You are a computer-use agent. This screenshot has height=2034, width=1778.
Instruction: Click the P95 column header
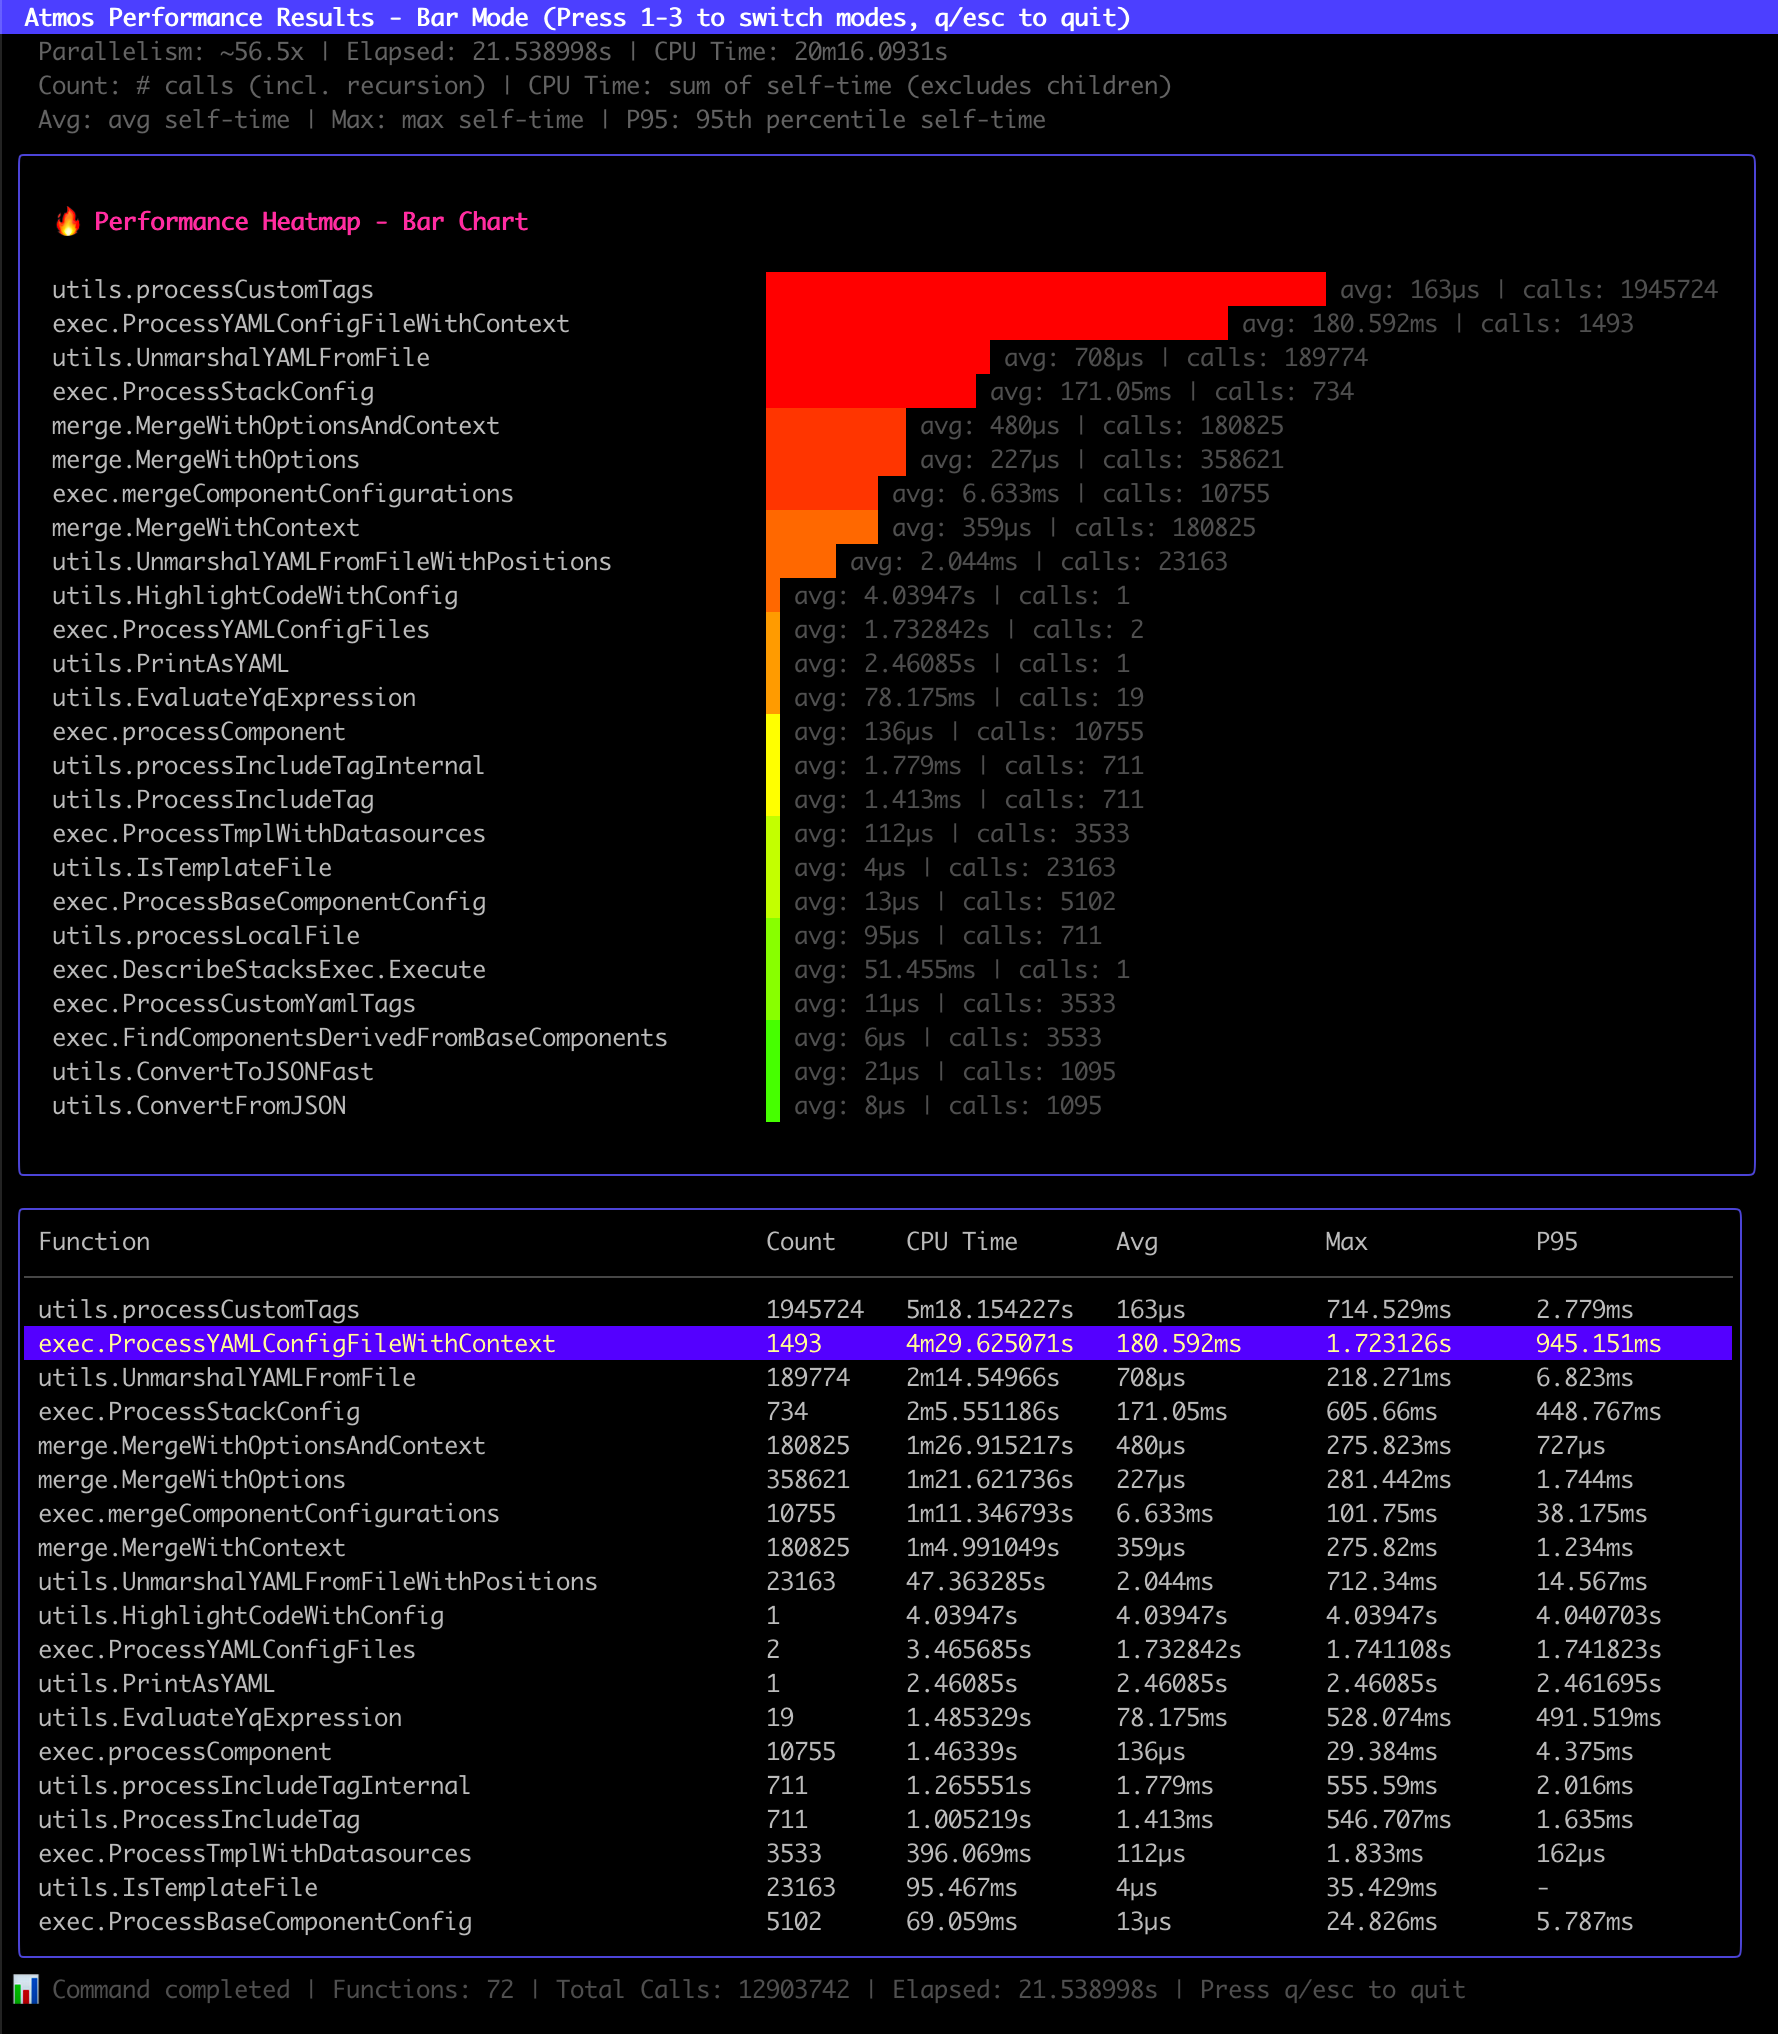click(x=1556, y=1241)
